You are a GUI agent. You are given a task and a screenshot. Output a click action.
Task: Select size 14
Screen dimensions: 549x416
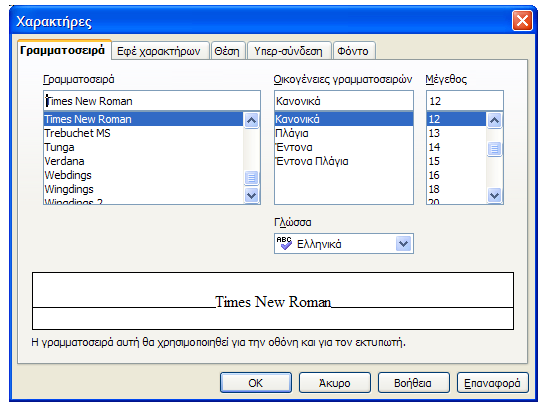click(456, 147)
